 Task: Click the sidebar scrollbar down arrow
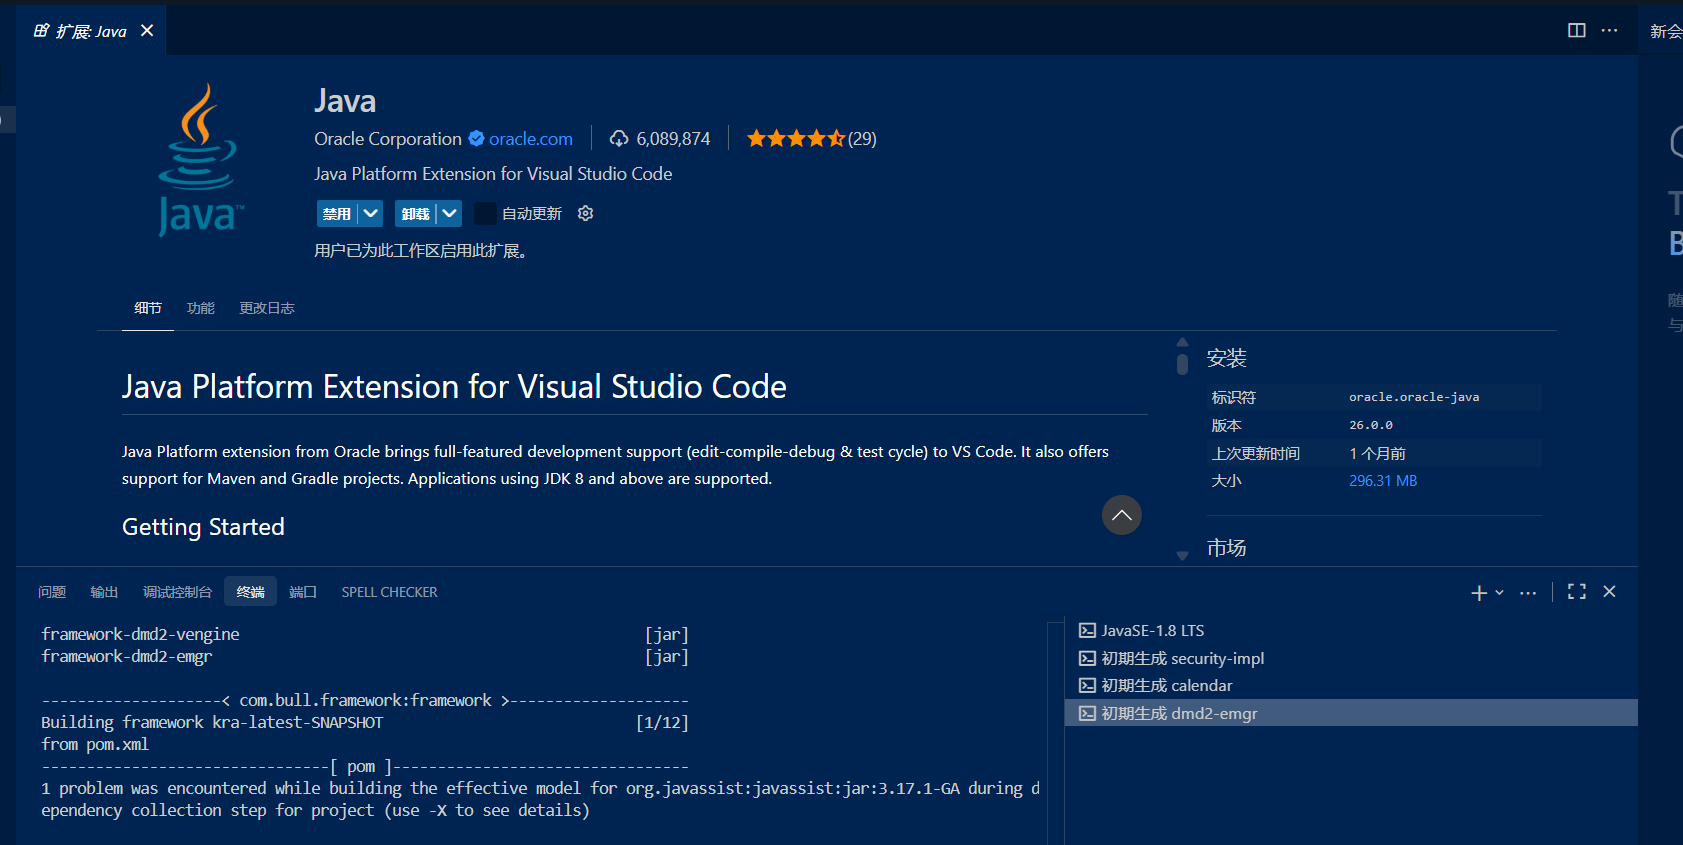1183,556
